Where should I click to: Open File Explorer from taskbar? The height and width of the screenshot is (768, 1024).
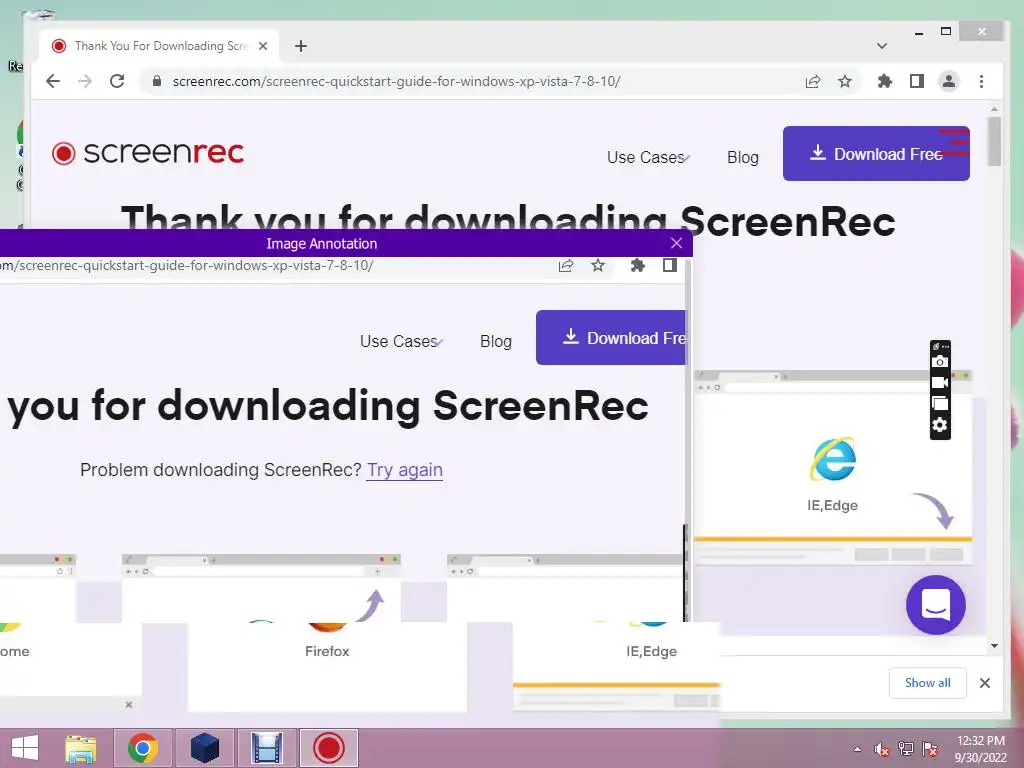coord(80,748)
